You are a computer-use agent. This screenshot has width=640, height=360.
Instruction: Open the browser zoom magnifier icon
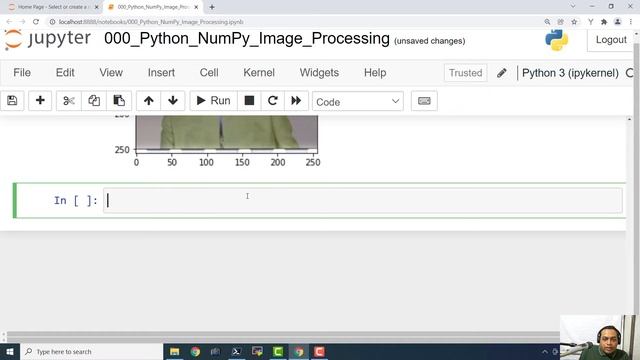tap(547, 22)
